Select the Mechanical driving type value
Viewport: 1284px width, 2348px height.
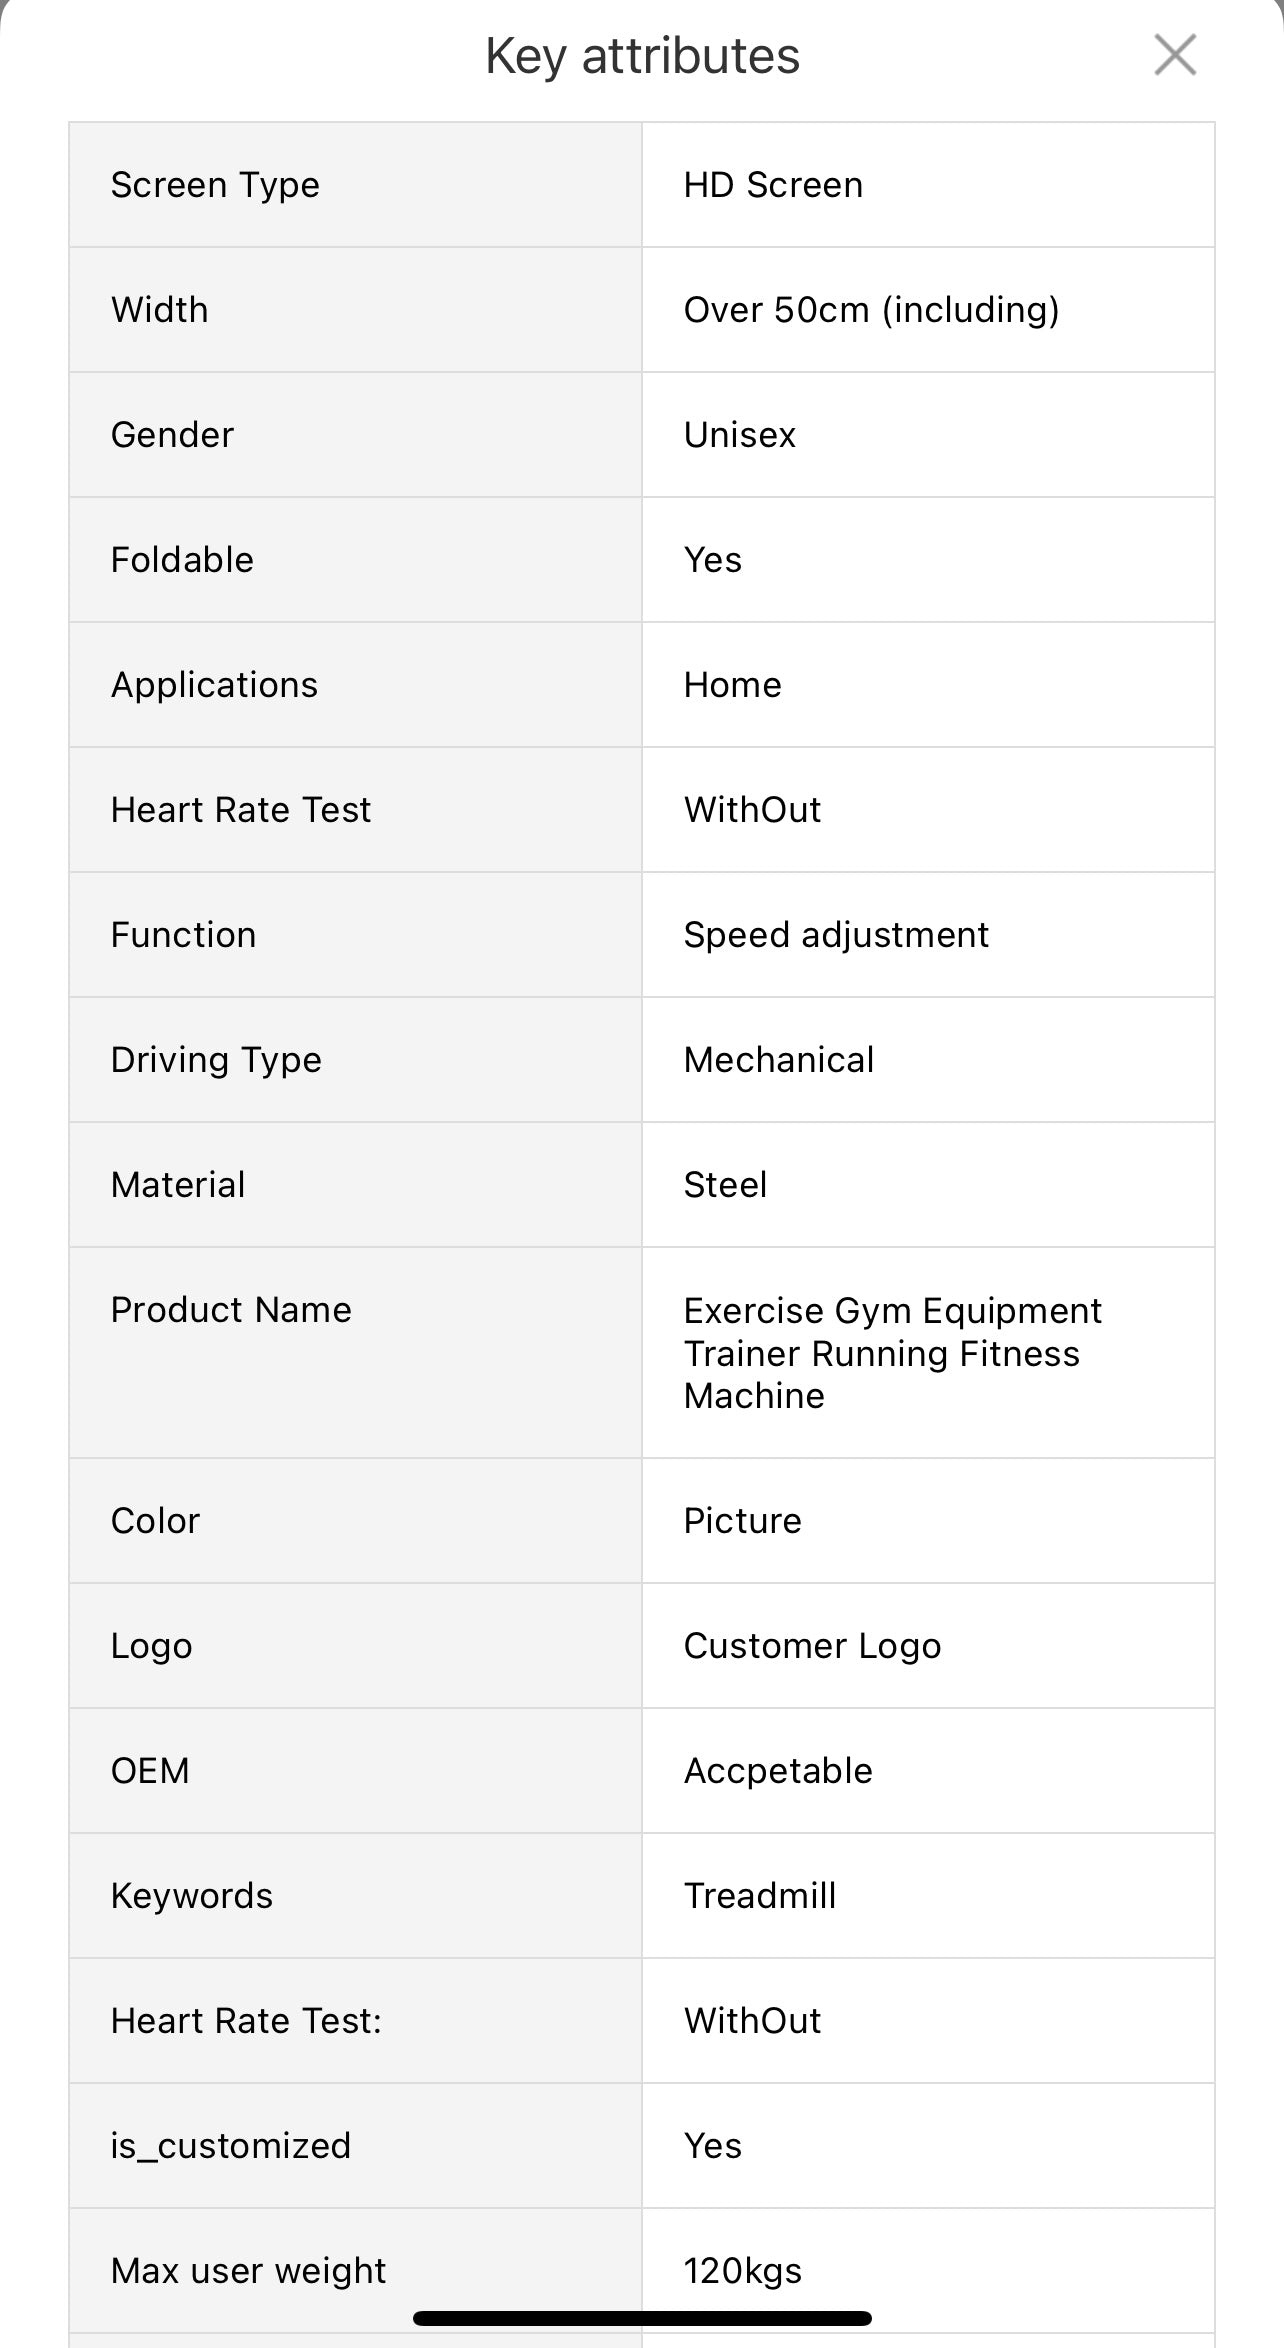779,1060
